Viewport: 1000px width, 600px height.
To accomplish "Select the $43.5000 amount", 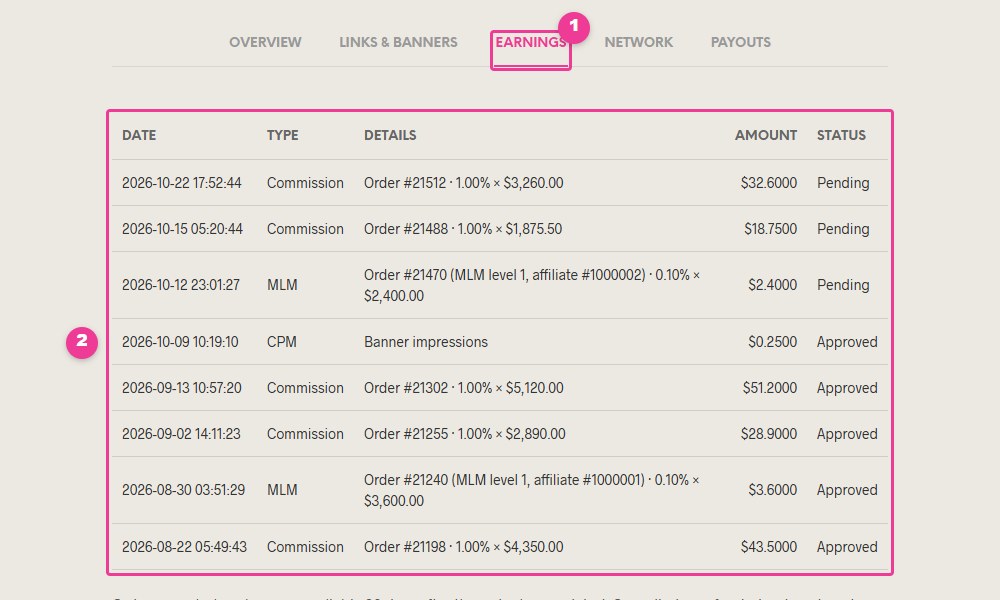I will [x=768, y=546].
